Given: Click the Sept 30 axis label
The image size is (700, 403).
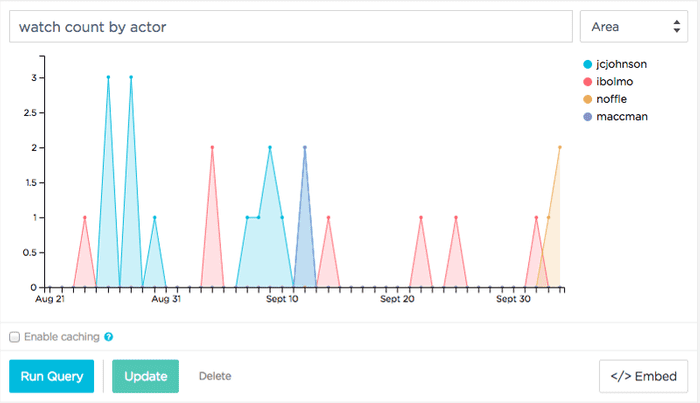Looking at the screenshot, I should coord(513,299).
